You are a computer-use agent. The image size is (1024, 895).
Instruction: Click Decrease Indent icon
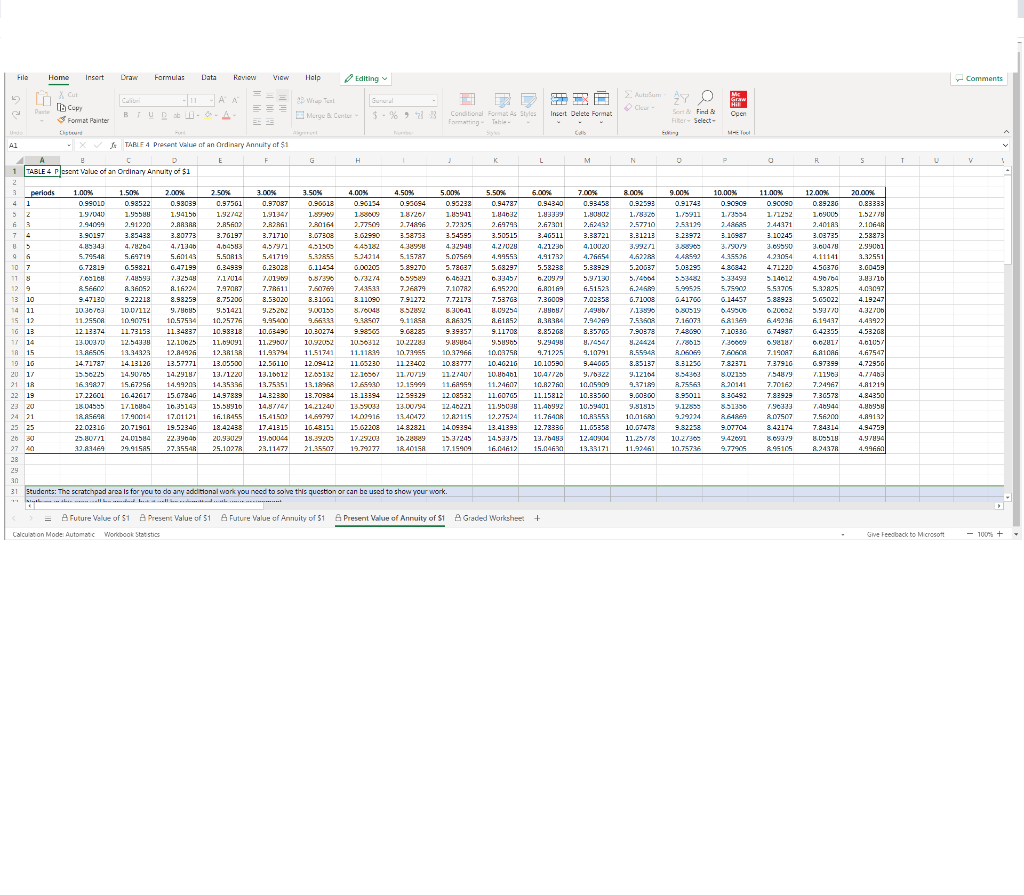[x=257, y=122]
